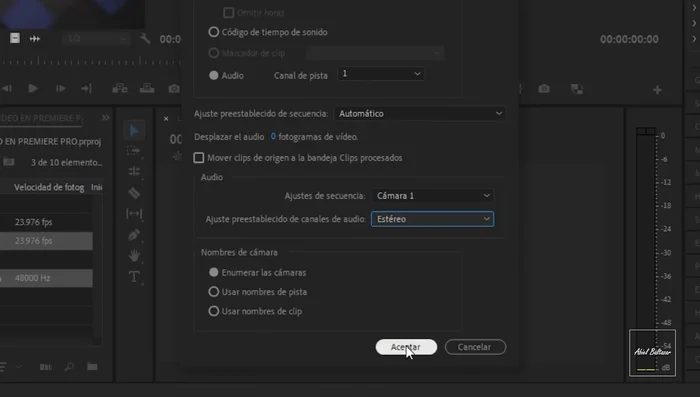The height and width of the screenshot is (397, 700).
Task: Click the Program monitor timecode 00:00:00:00
Action: (x=629, y=39)
